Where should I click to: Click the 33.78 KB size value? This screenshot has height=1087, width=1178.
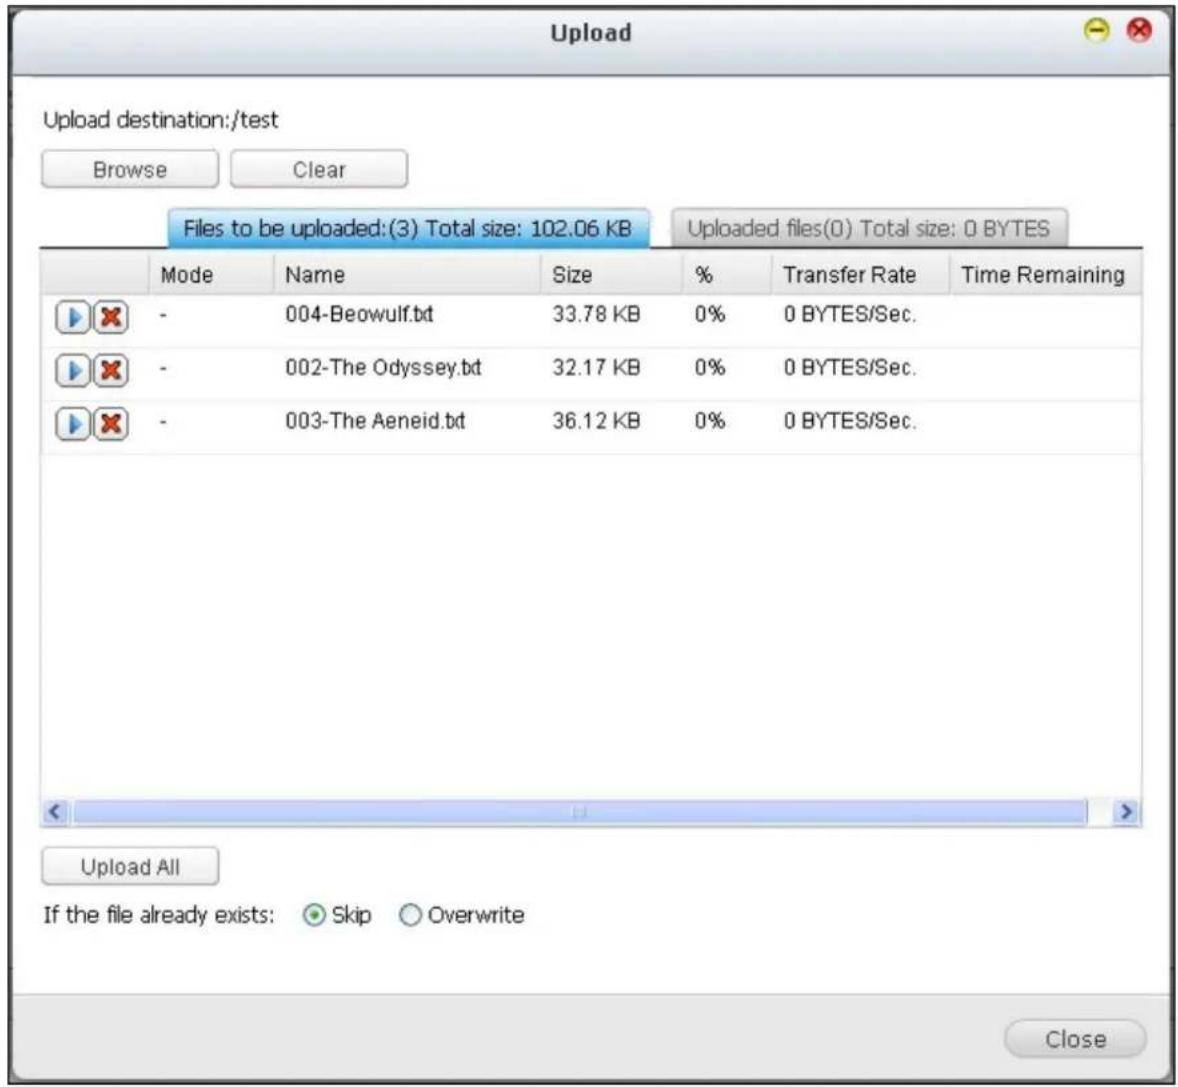pos(597,314)
